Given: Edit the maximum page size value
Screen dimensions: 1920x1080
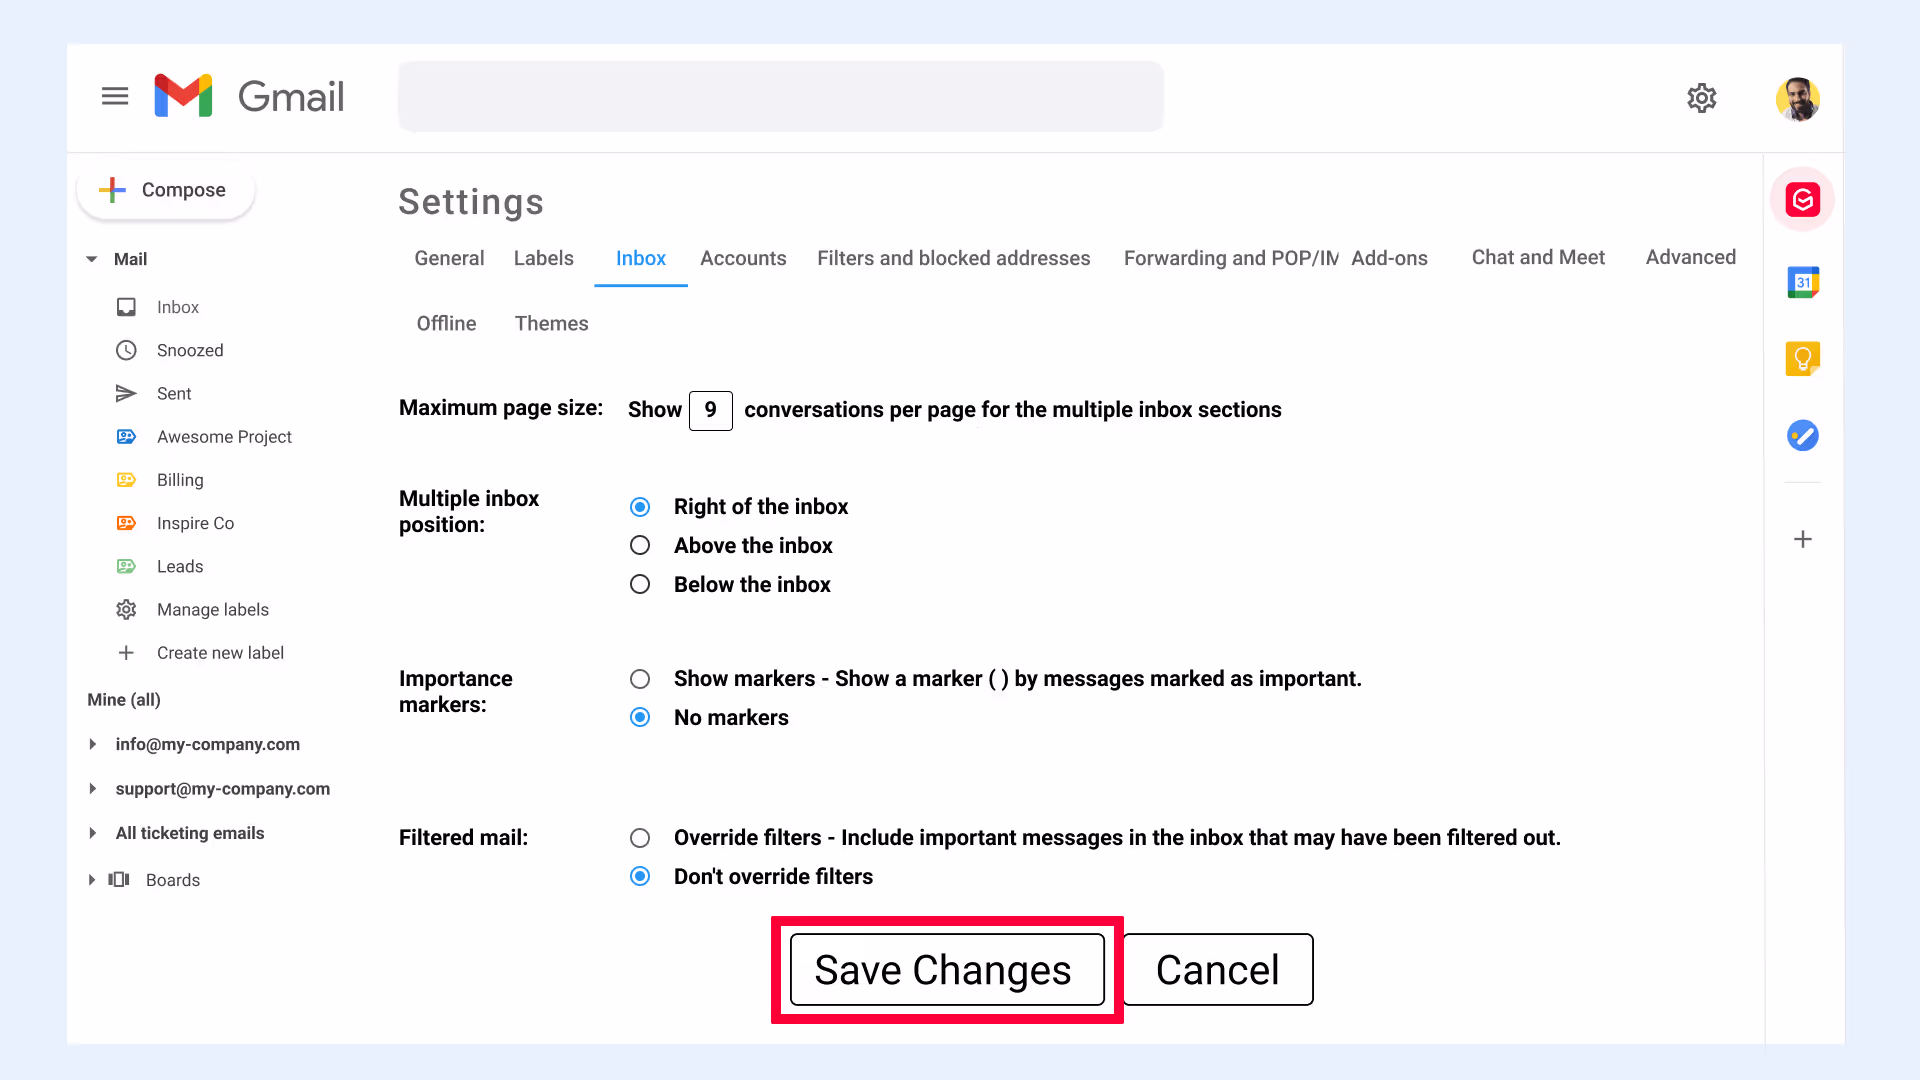Looking at the screenshot, I should point(710,410).
